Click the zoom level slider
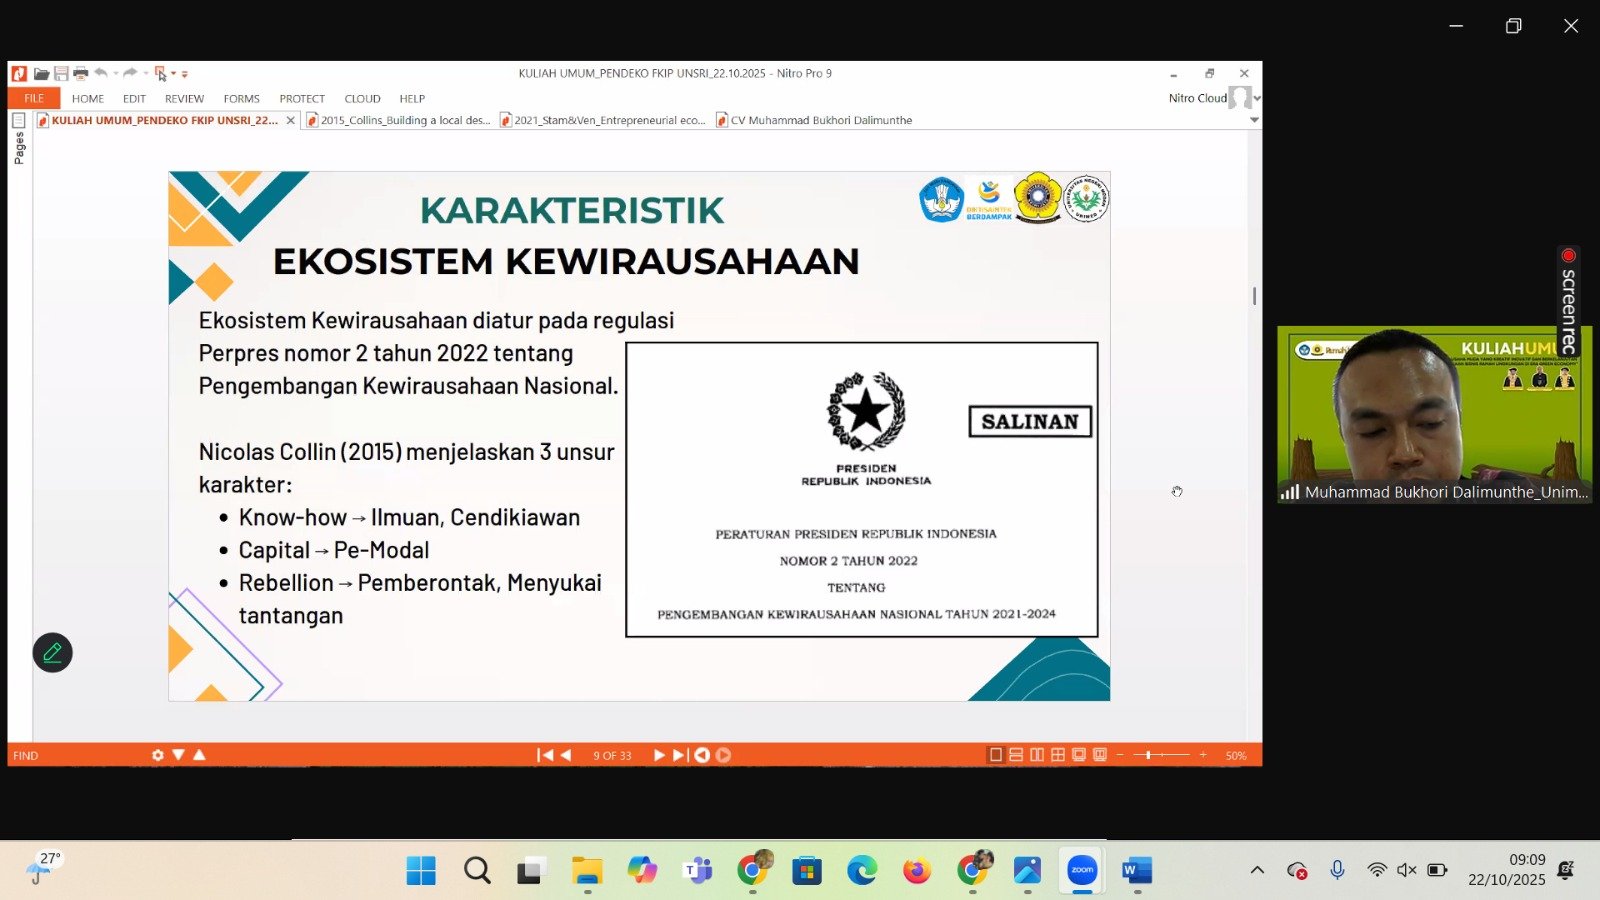This screenshot has height=900, width=1600. pos(1149,755)
